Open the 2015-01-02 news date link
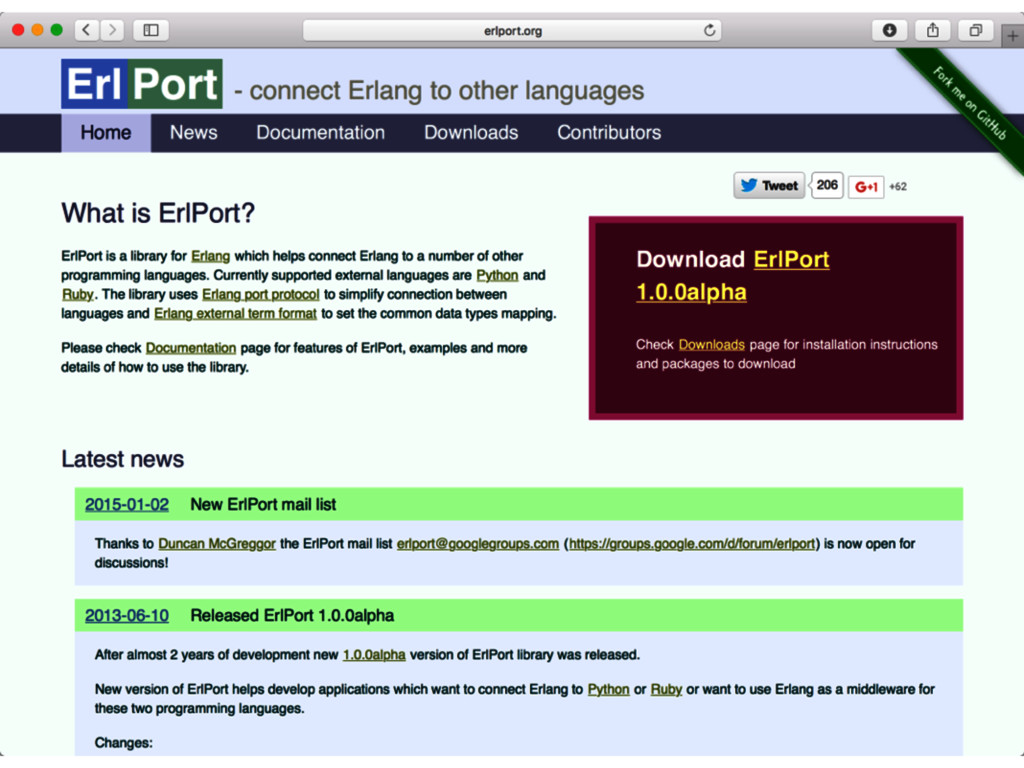Image resolution: width=1024 pixels, height=768 pixels. coord(127,504)
